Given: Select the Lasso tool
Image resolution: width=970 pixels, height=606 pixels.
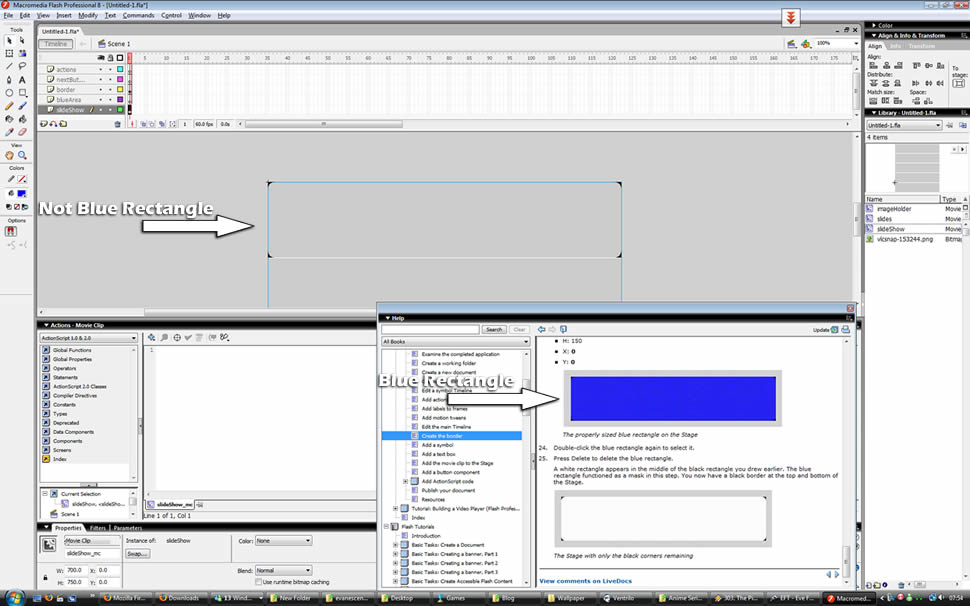Looking at the screenshot, I should 22,66.
